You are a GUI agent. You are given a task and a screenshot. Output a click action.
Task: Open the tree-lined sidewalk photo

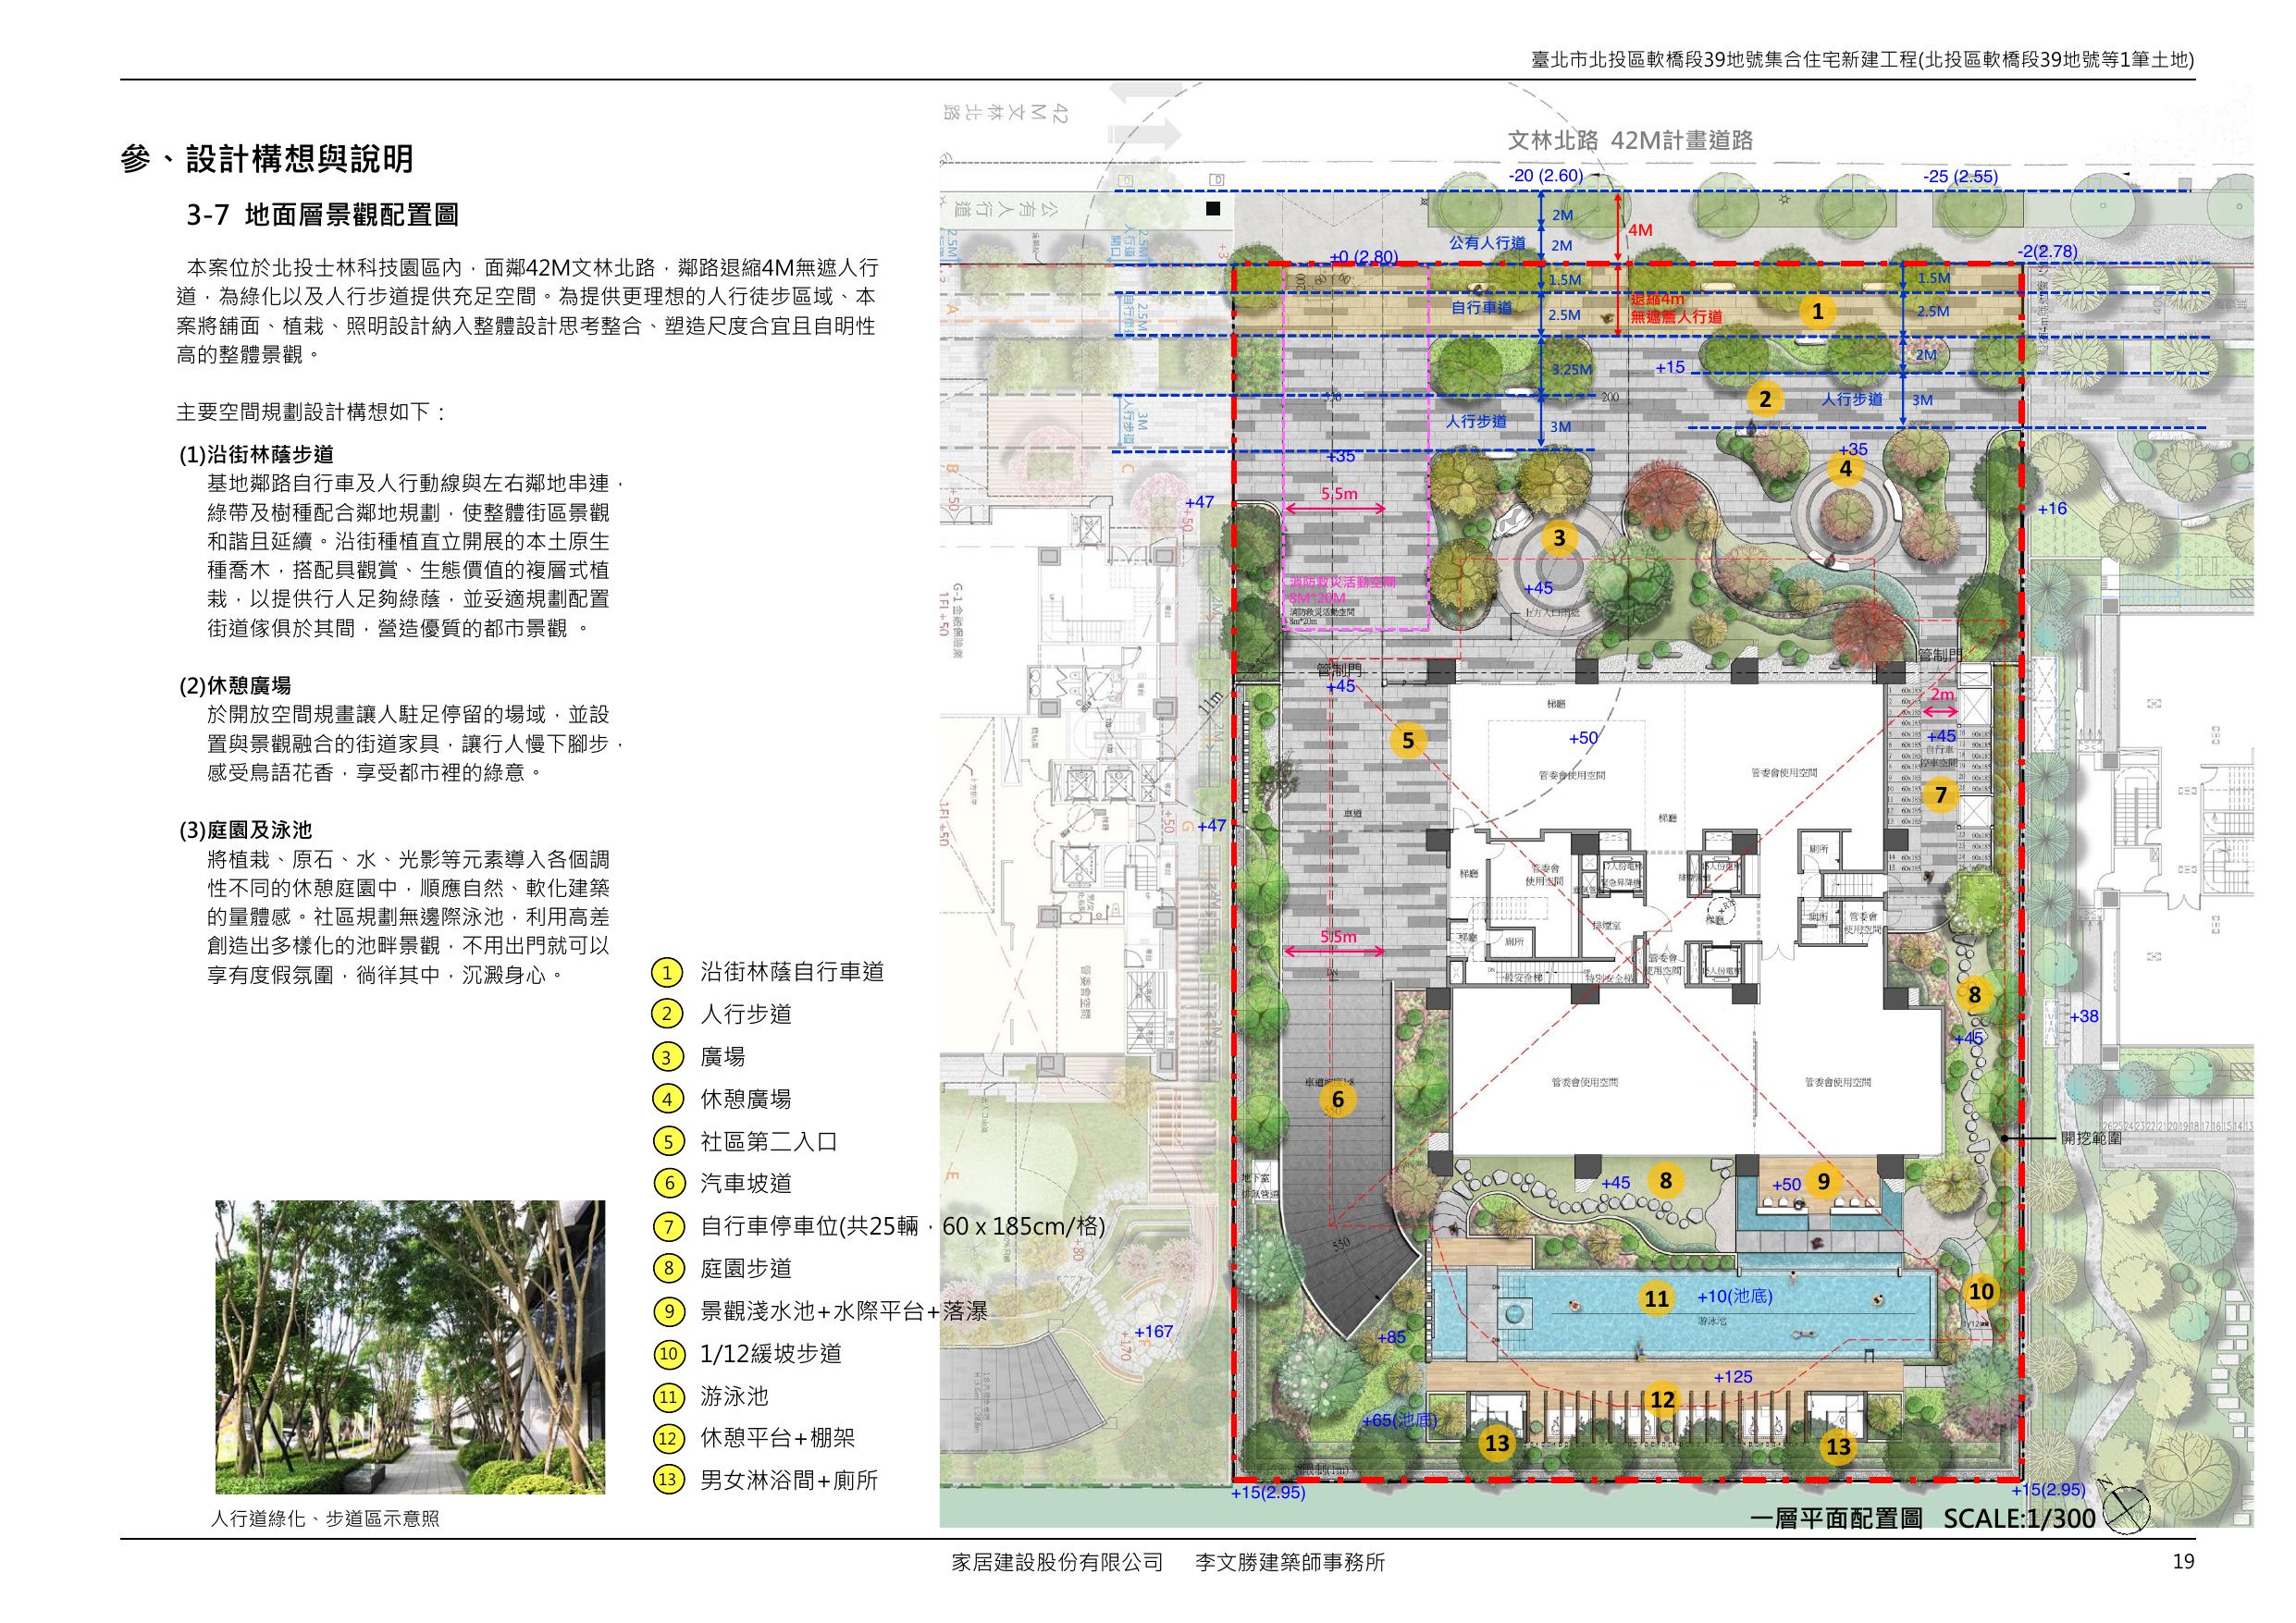[x=410, y=1347]
